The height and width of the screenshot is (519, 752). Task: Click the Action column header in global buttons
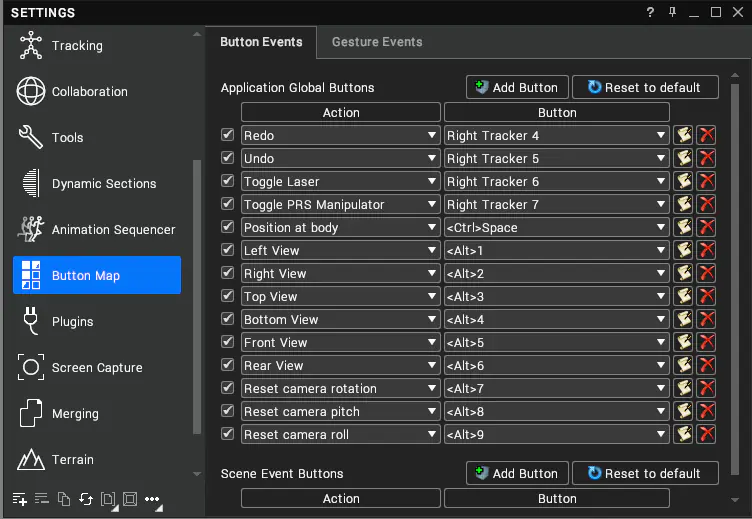341,112
